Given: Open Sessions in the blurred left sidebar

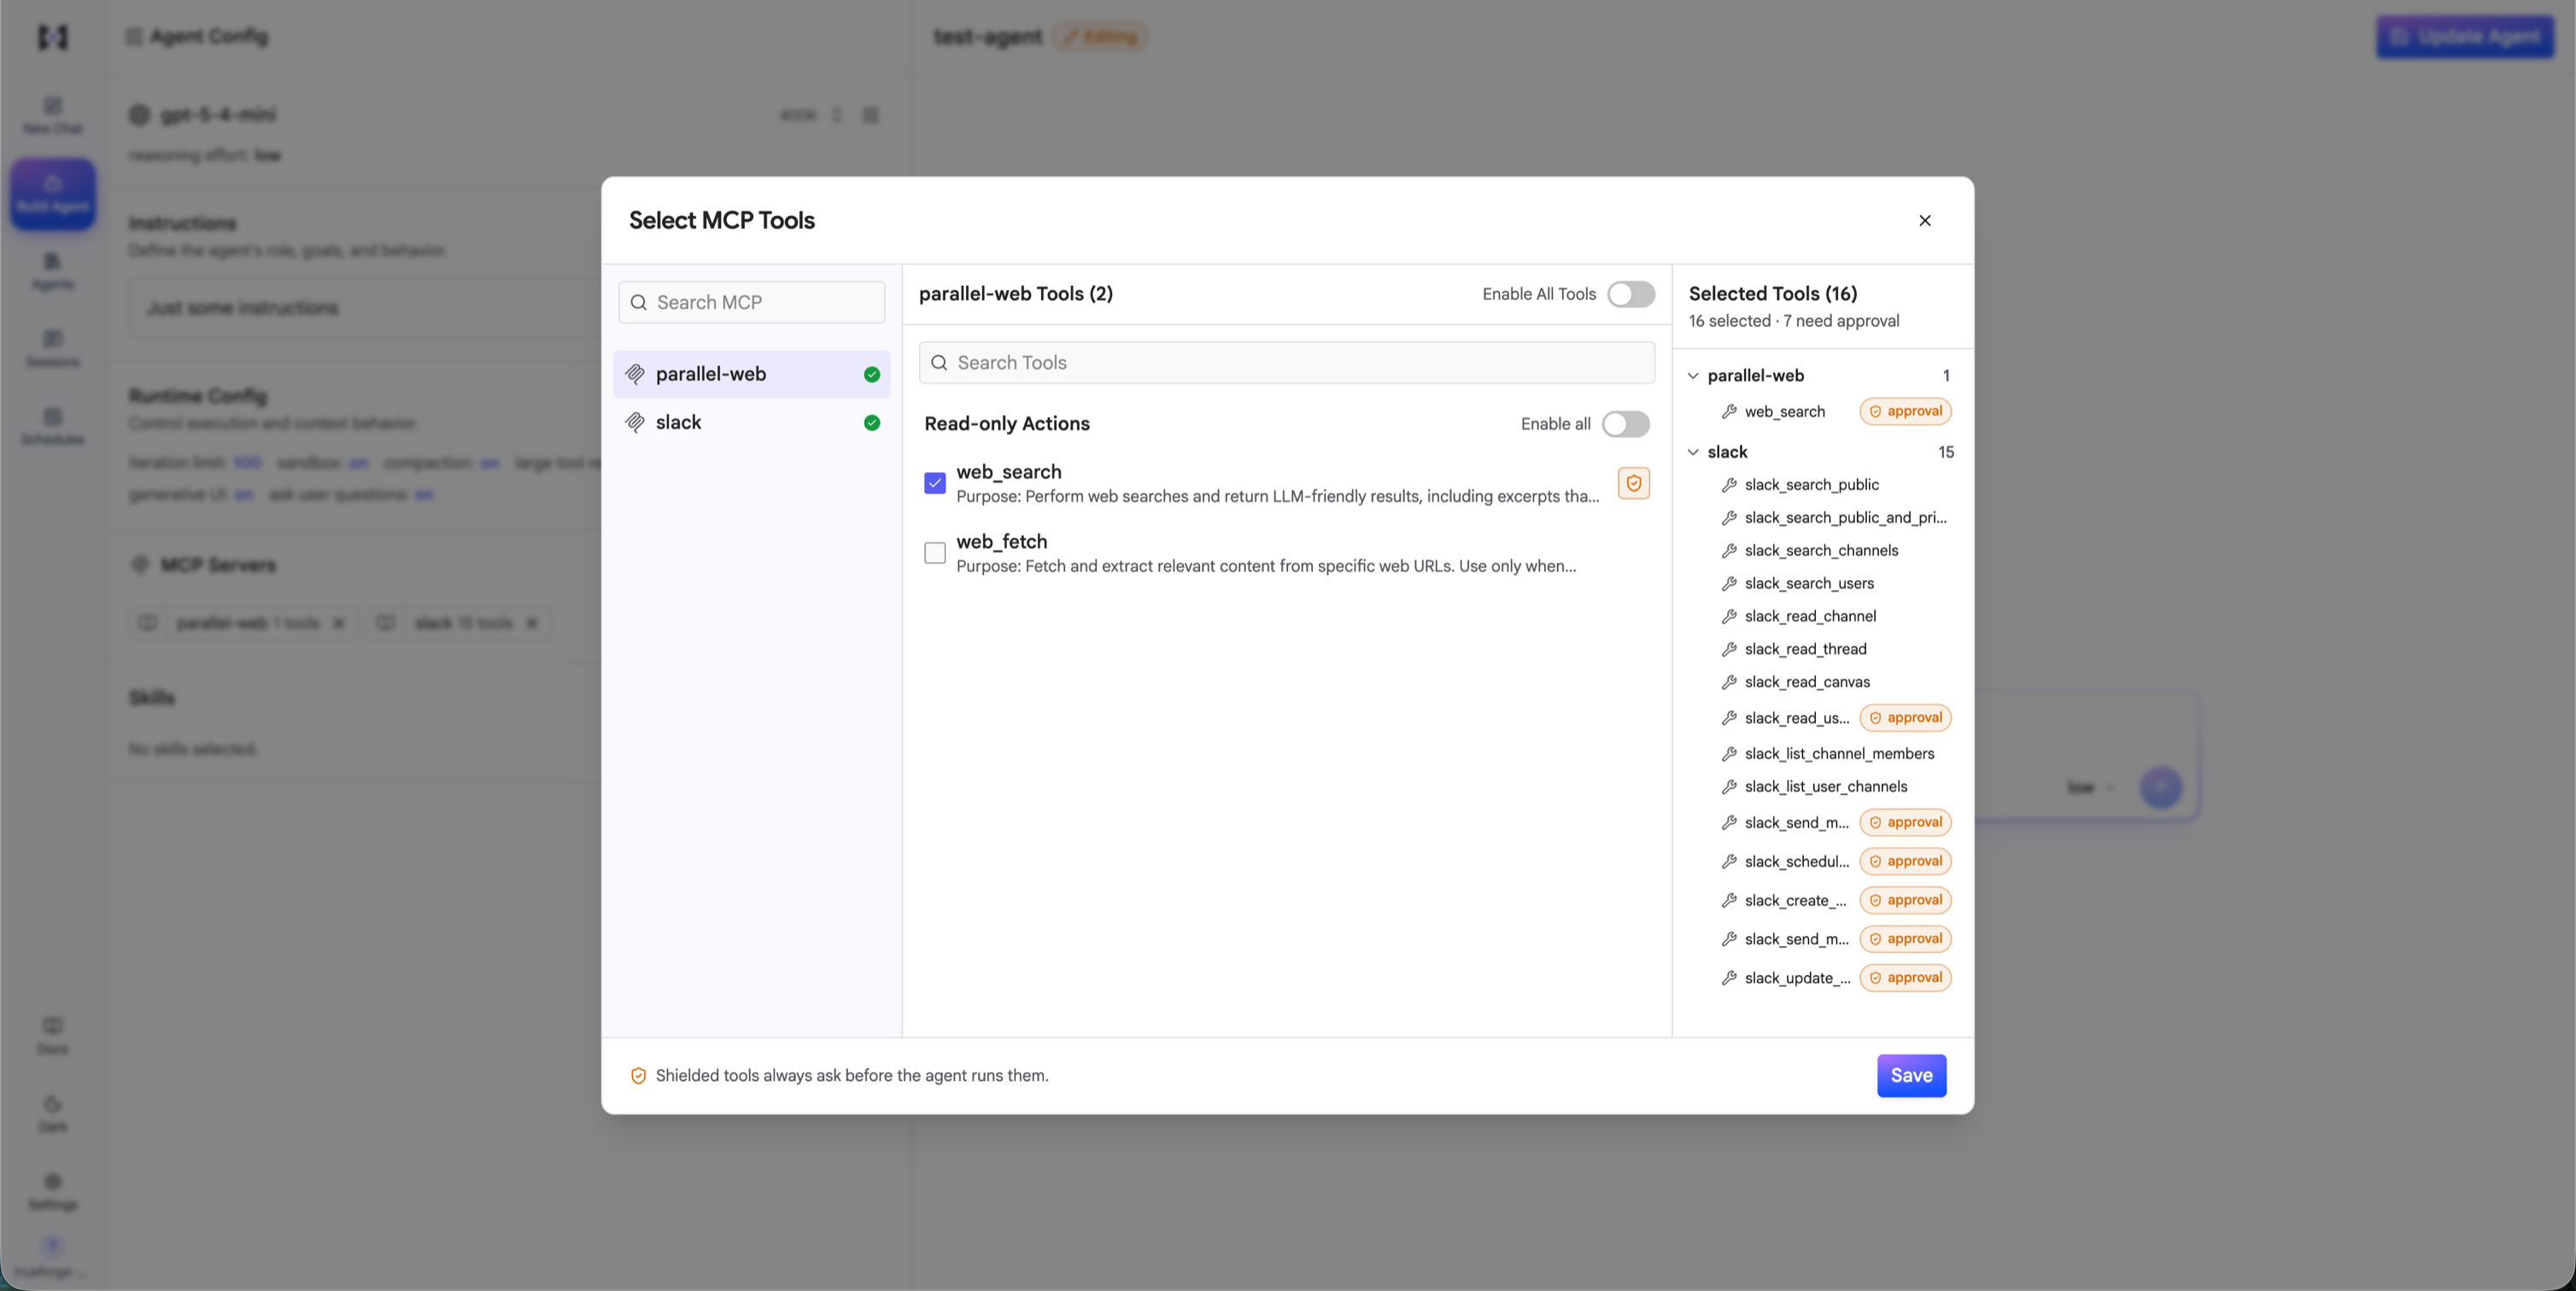Looking at the screenshot, I should point(53,348).
